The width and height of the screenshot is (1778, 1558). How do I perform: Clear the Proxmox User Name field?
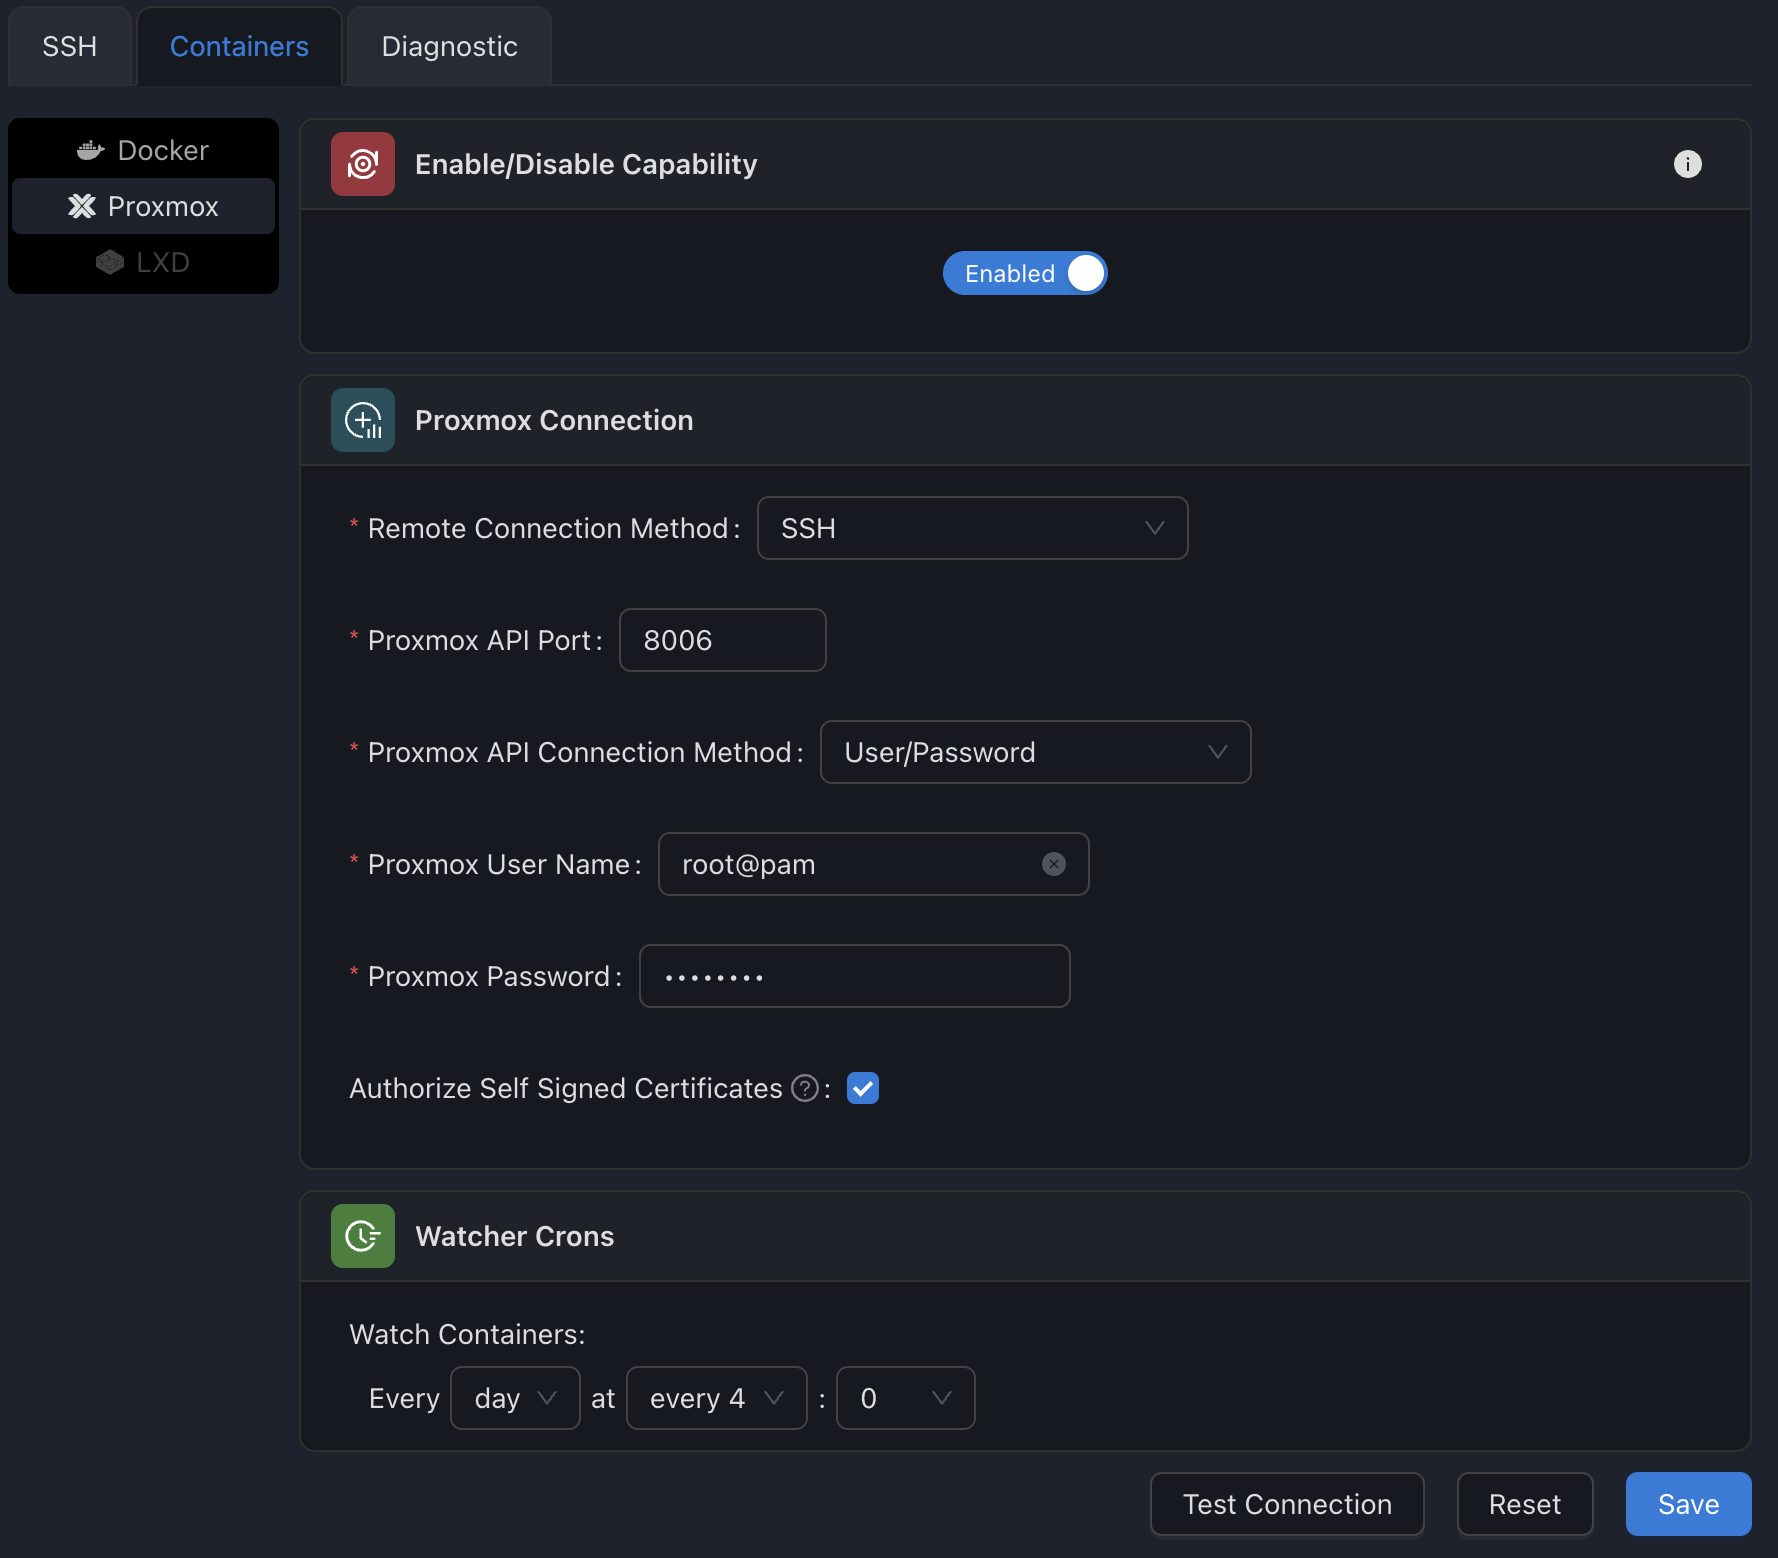click(x=1054, y=864)
